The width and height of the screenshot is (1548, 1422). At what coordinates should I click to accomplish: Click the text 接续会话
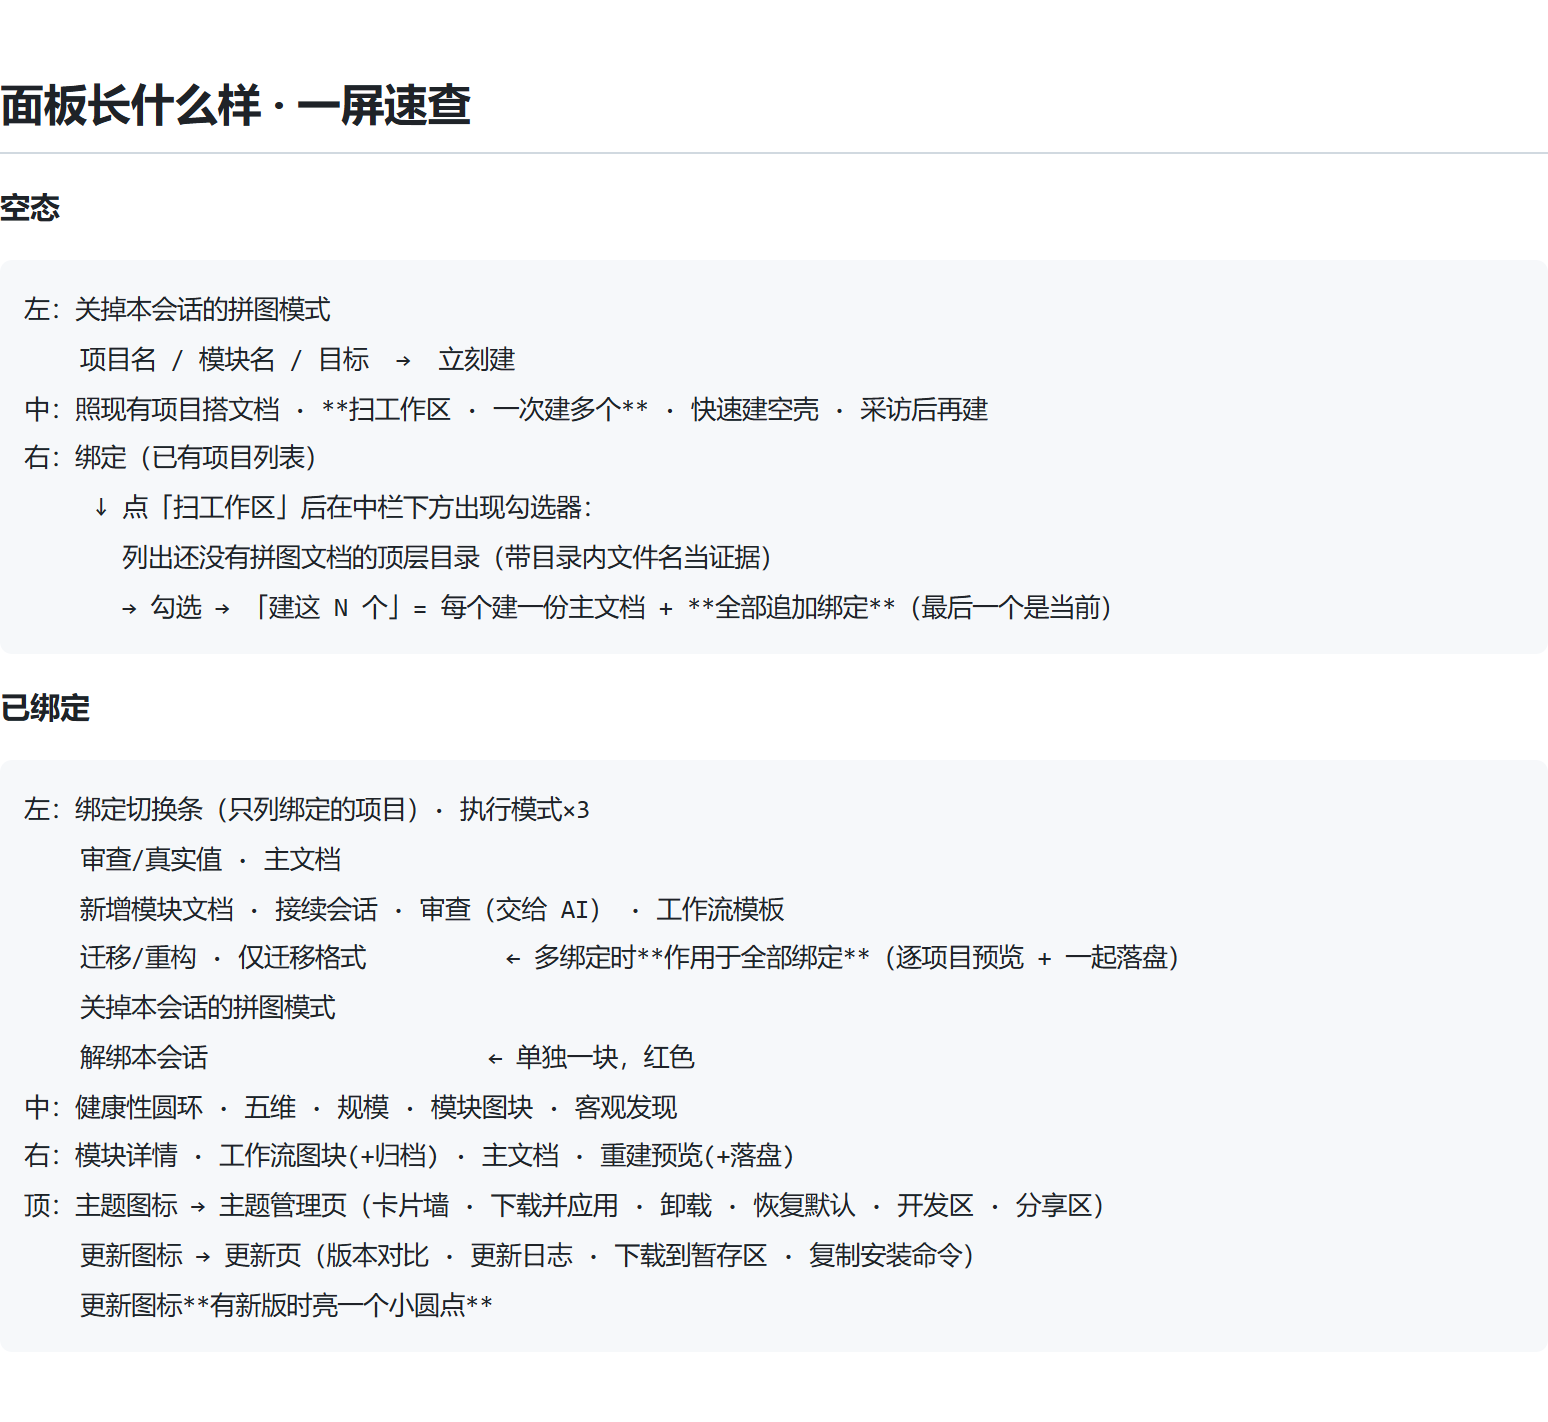tap(326, 909)
